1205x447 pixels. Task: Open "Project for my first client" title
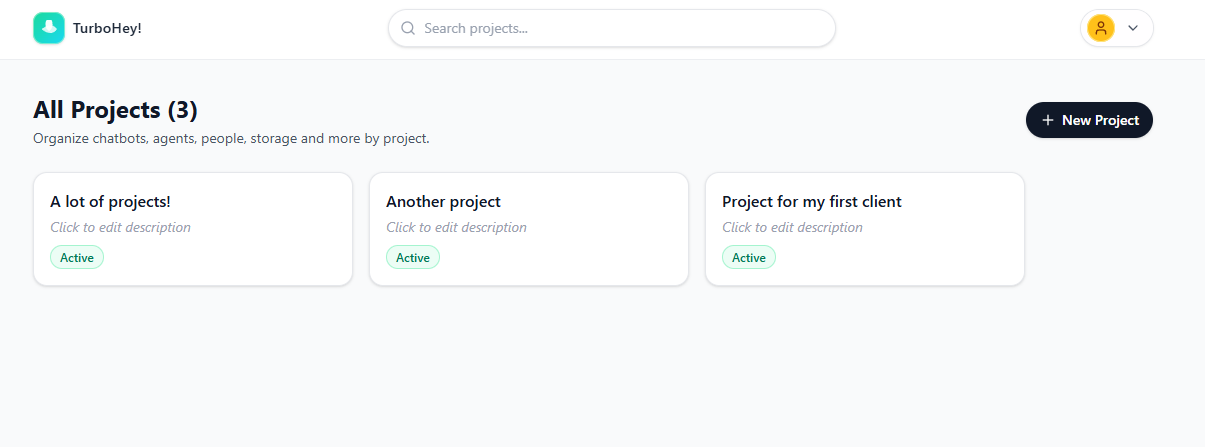(811, 202)
